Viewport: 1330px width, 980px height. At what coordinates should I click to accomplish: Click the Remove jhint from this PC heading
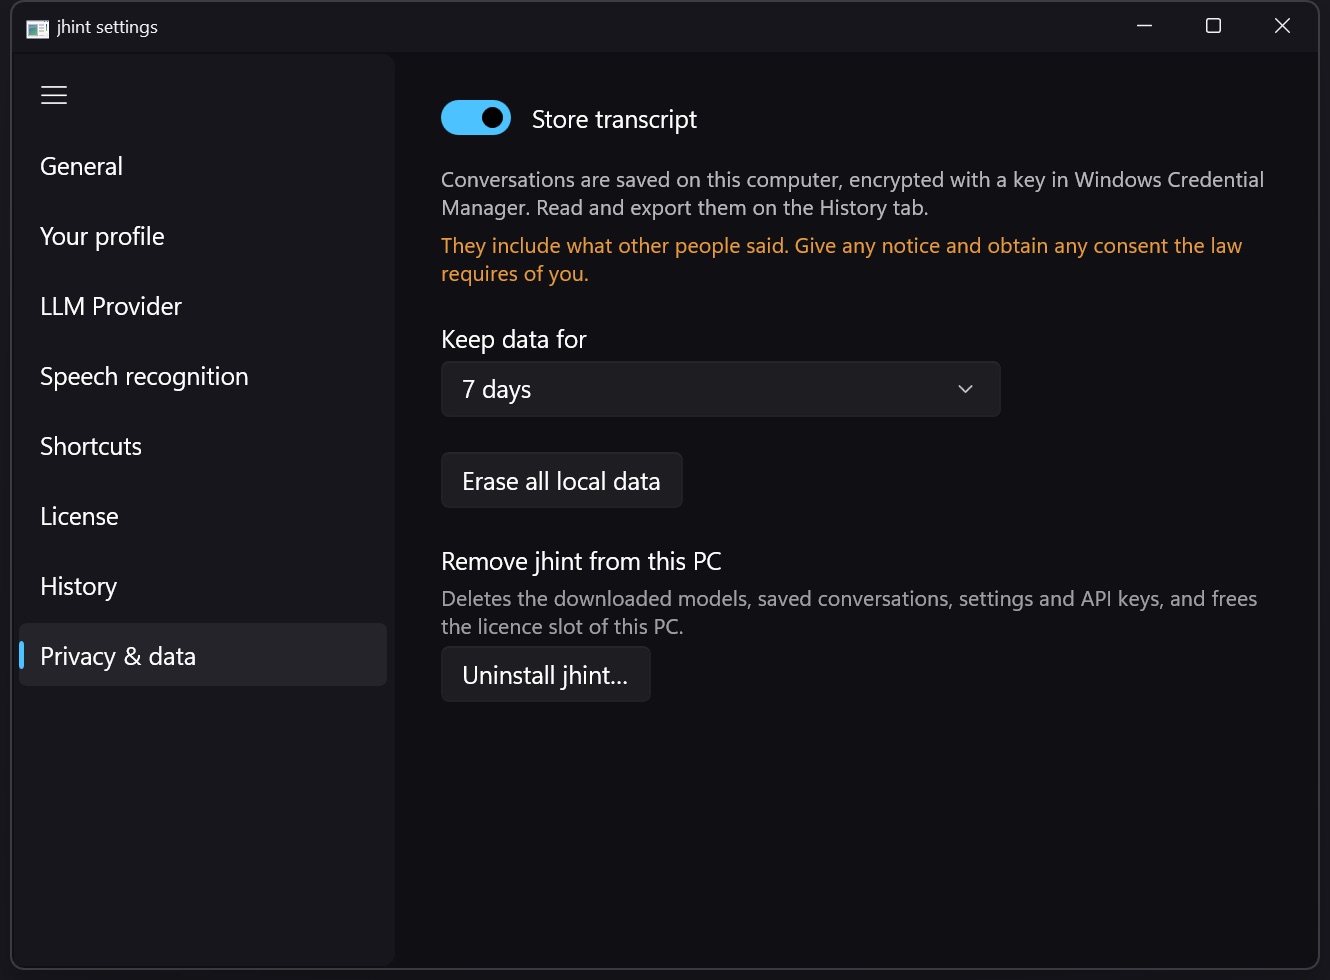pos(581,561)
